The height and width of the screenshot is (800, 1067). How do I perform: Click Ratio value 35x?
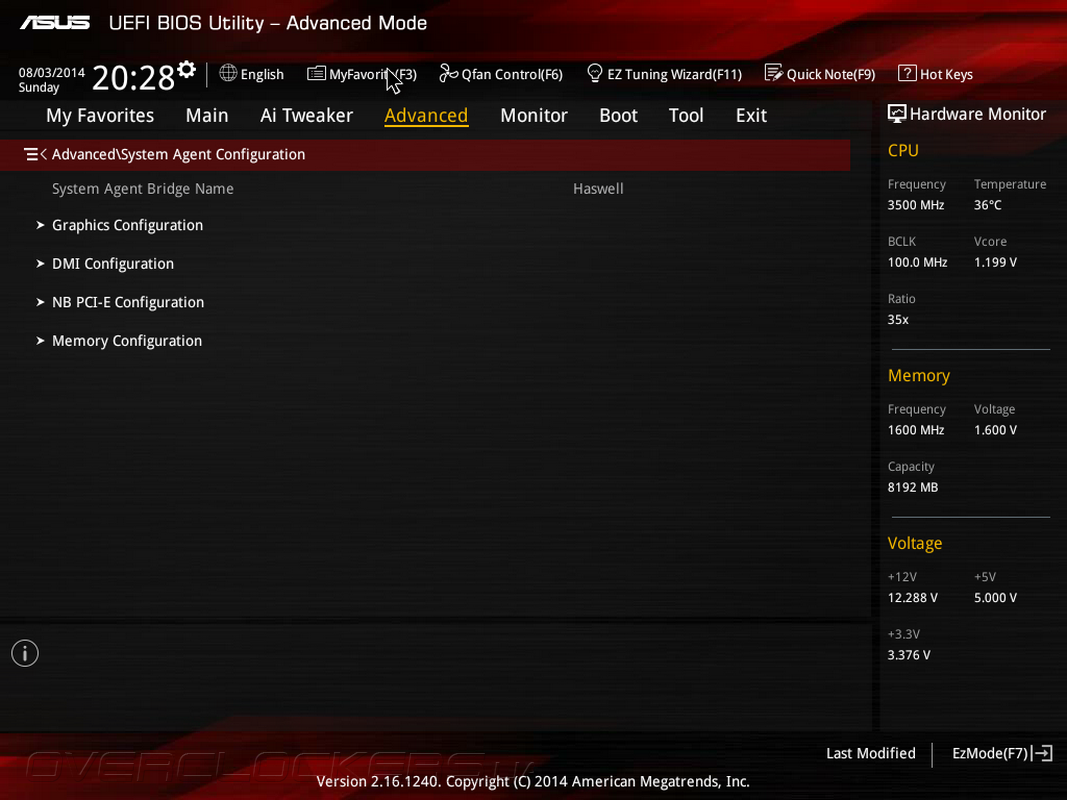[x=898, y=319]
